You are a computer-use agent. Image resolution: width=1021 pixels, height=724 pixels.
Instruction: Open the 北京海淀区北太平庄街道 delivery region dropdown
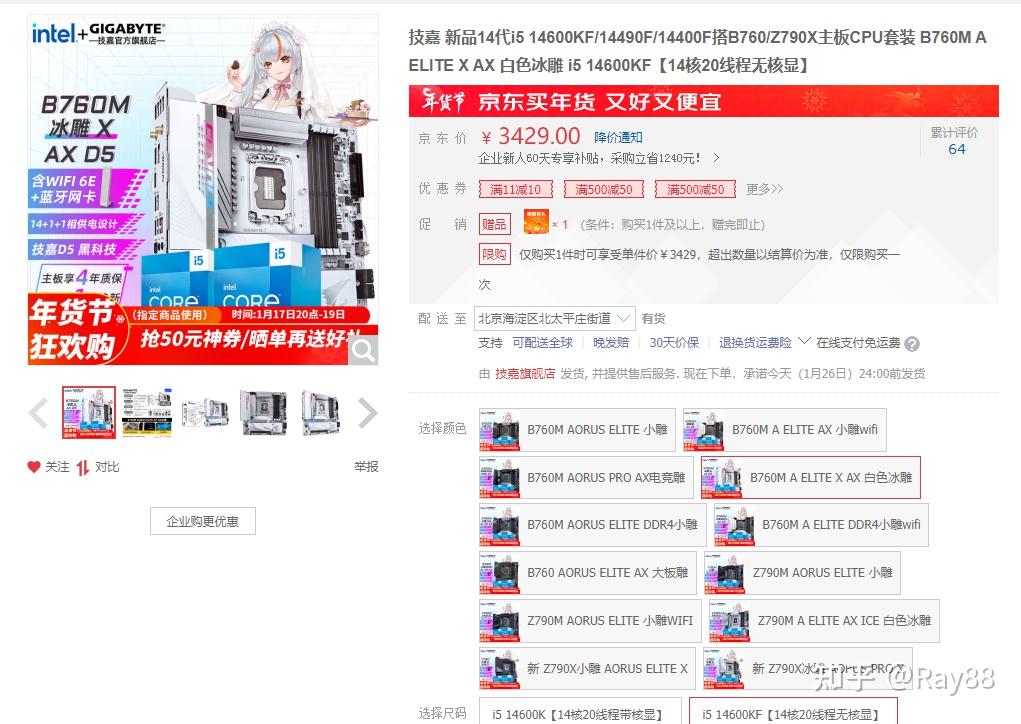554,317
